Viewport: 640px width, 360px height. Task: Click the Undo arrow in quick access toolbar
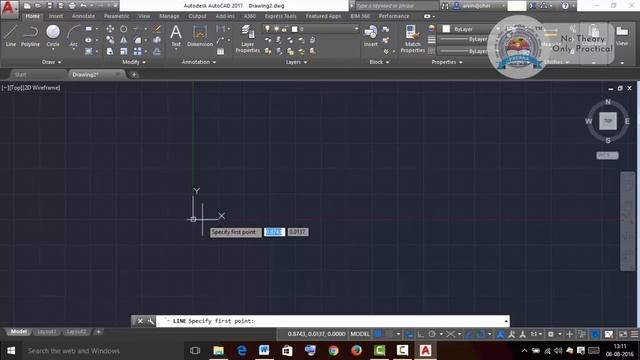(x=83, y=6)
